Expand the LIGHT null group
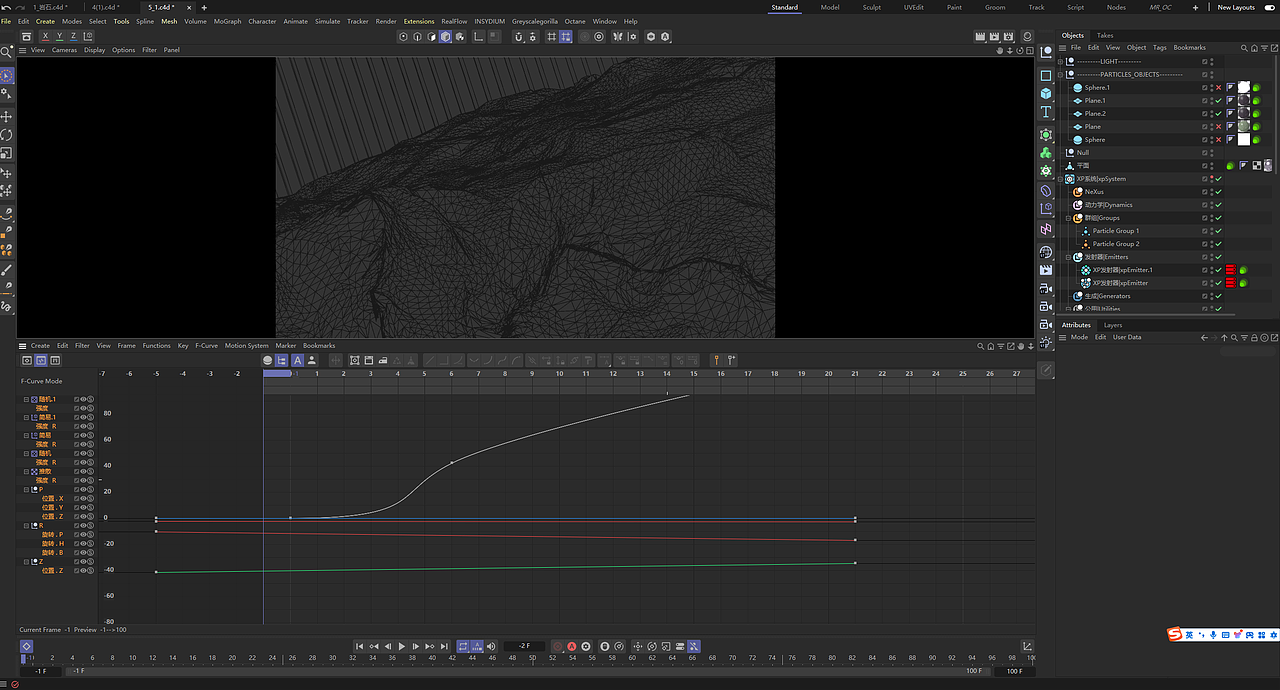Image resolution: width=1280 pixels, height=690 pixels. pyautogui.click(x=1061, y=61)
